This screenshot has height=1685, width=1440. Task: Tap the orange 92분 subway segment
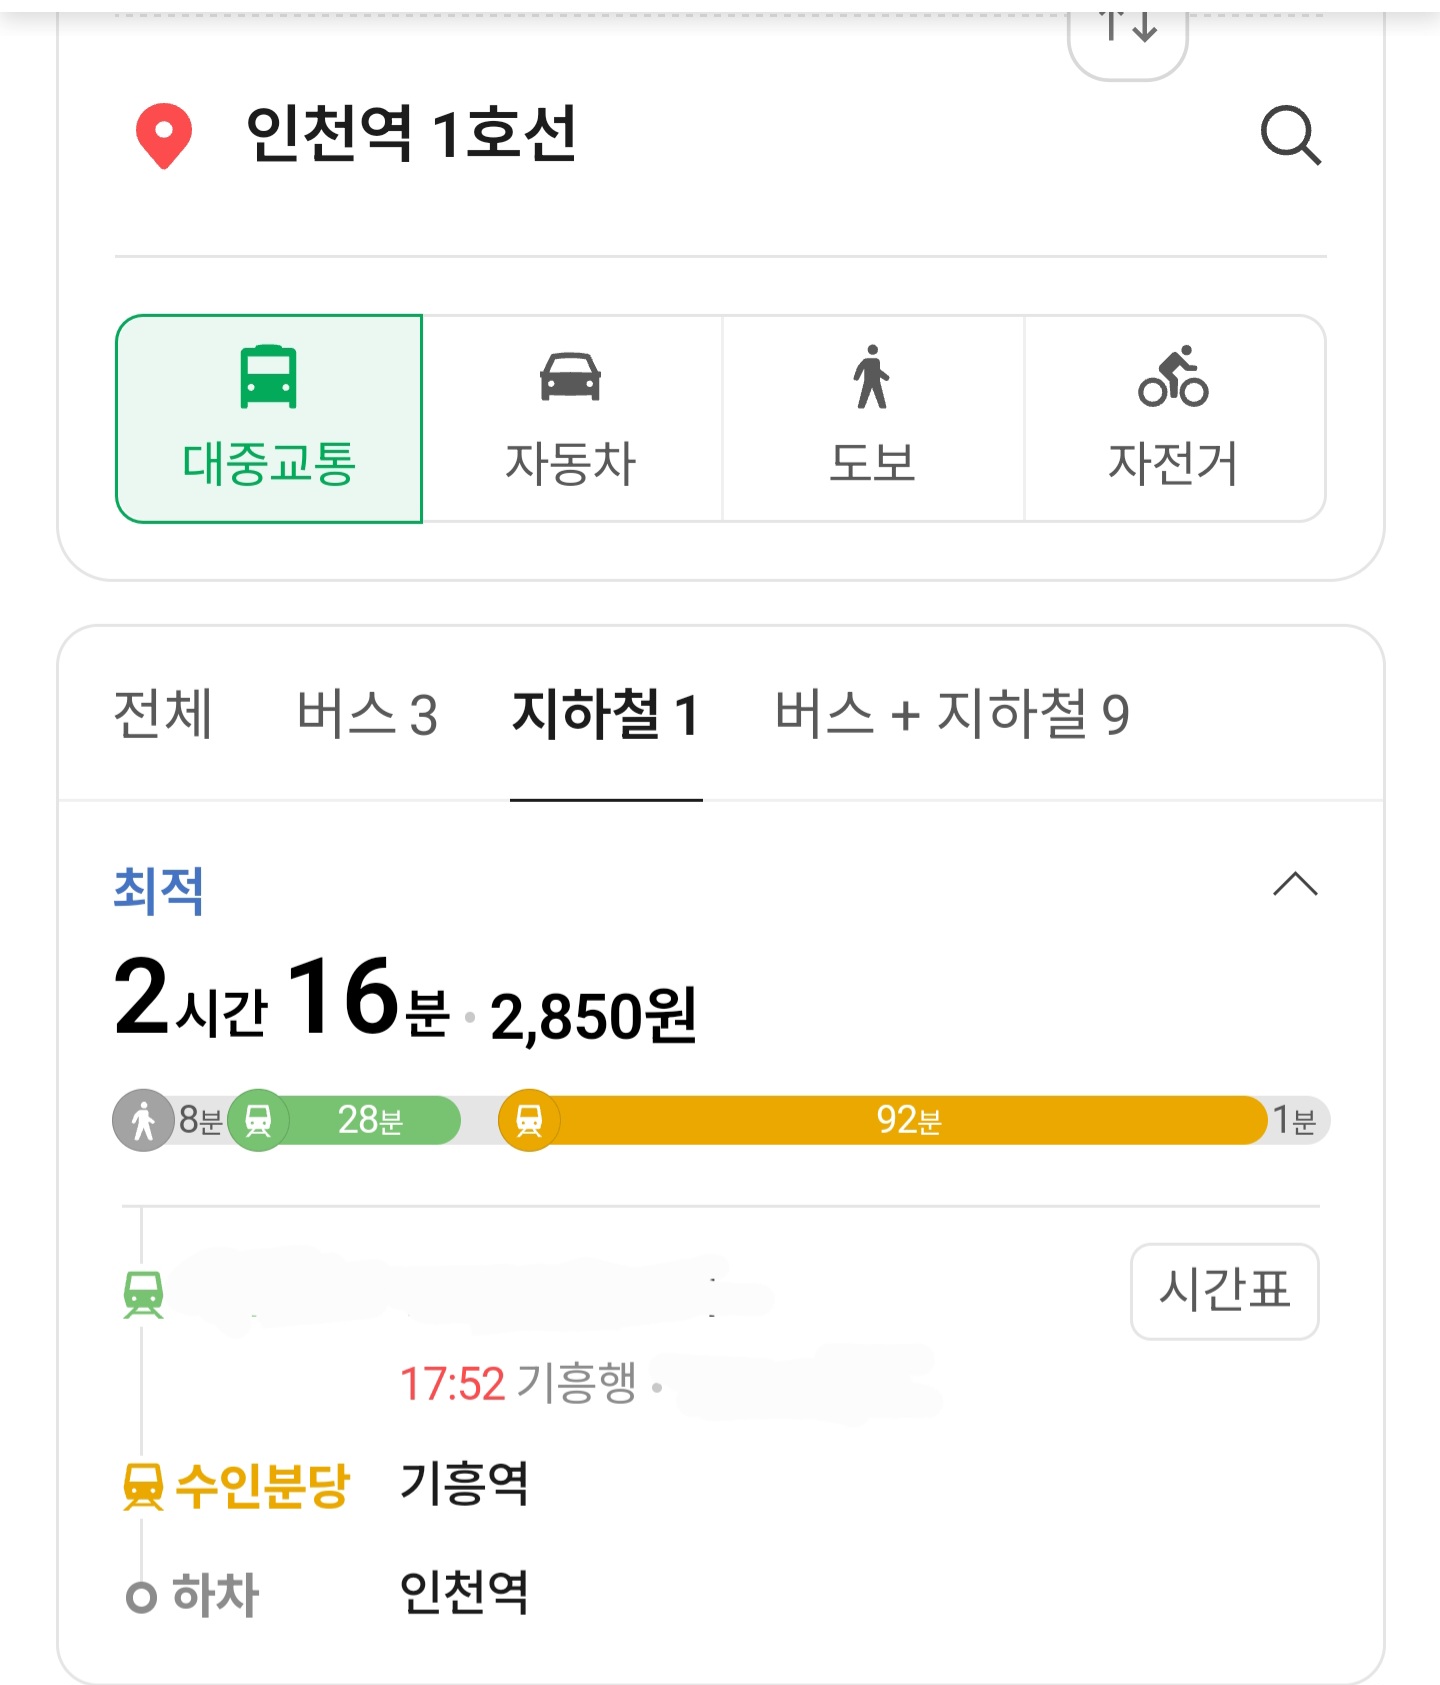pyautogui.click(x=908, y=1120)
